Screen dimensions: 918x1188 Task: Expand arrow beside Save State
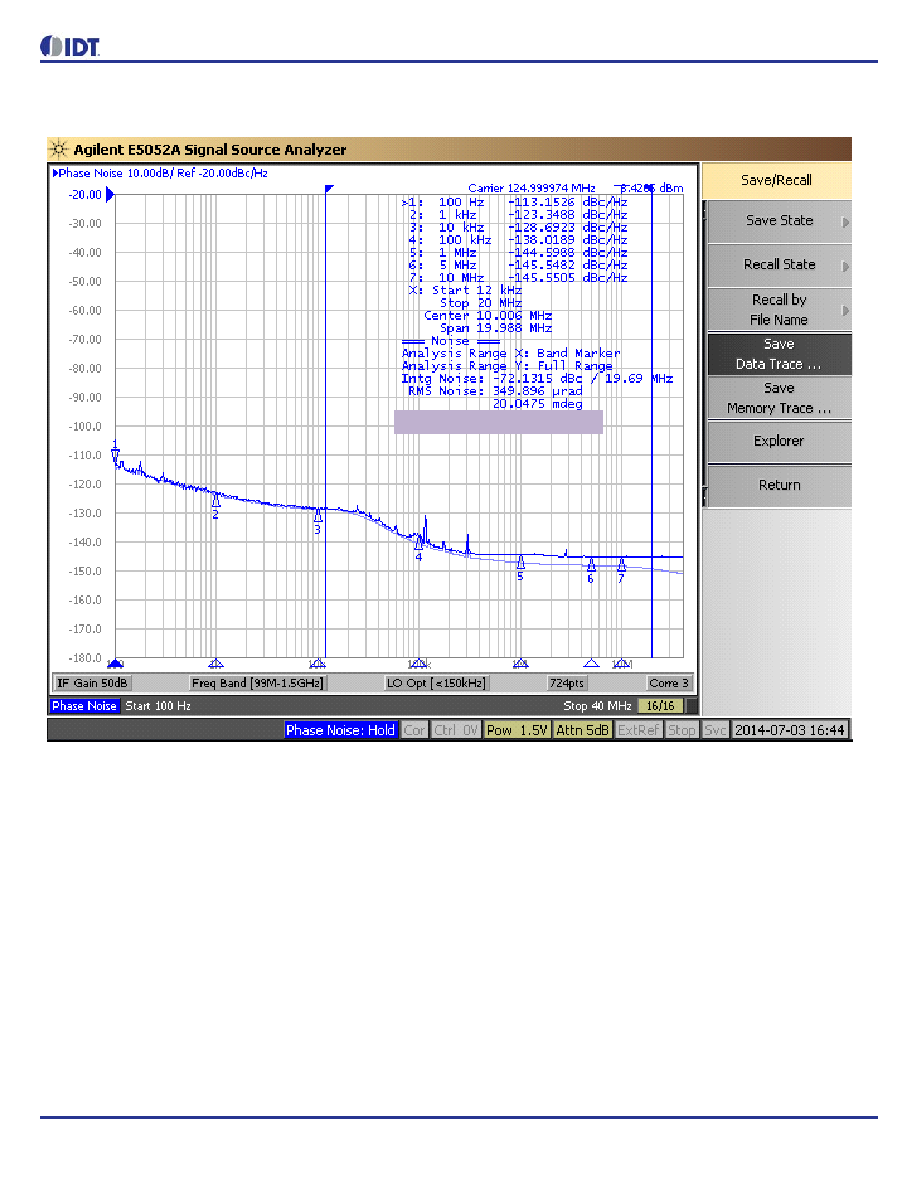[x=845, y=222]
